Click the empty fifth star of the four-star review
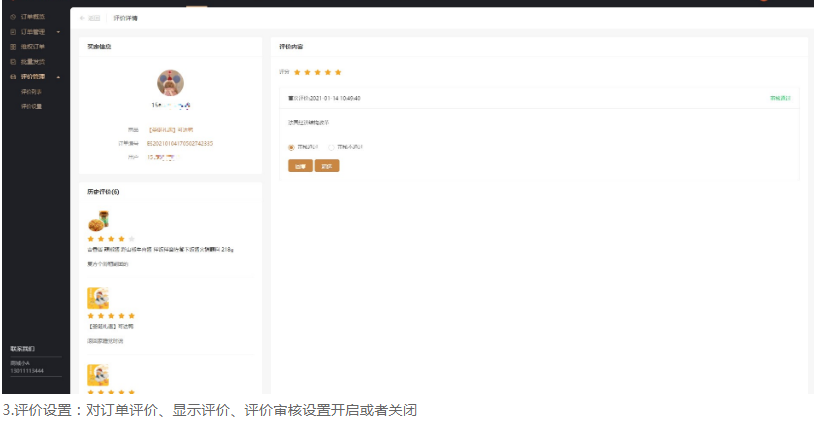Viewport: 814px width, 430px height. [x=131, y=239]
